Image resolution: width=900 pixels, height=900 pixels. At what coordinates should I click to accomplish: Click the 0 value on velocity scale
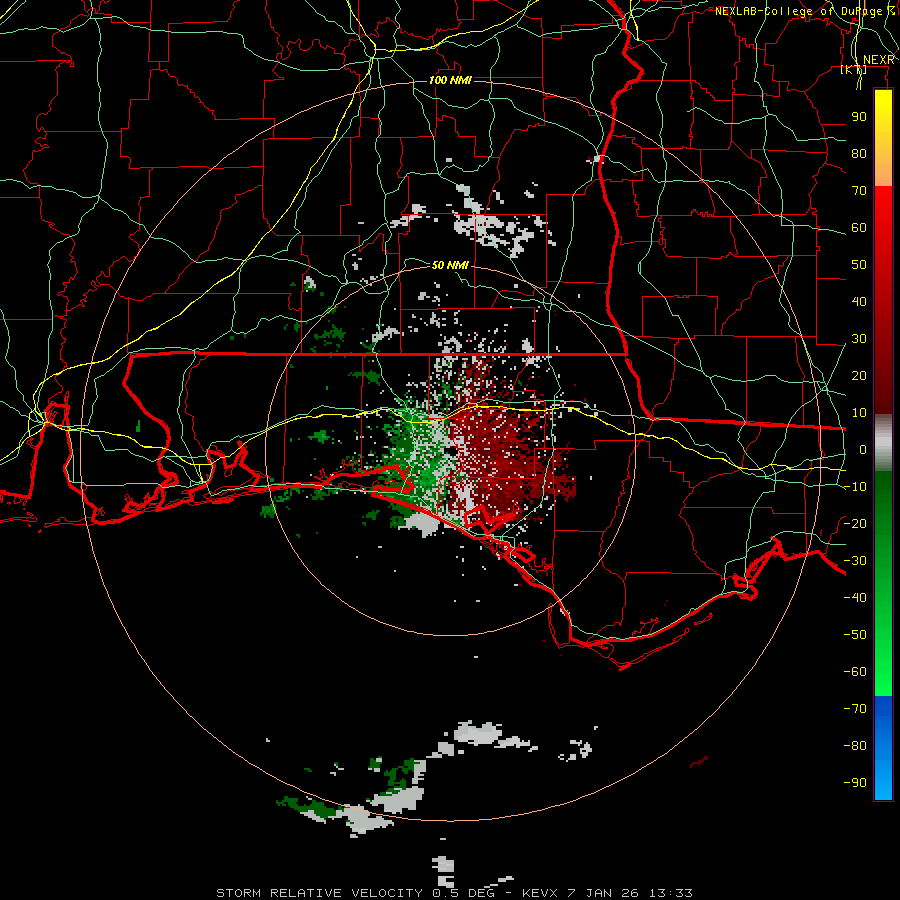863,449
